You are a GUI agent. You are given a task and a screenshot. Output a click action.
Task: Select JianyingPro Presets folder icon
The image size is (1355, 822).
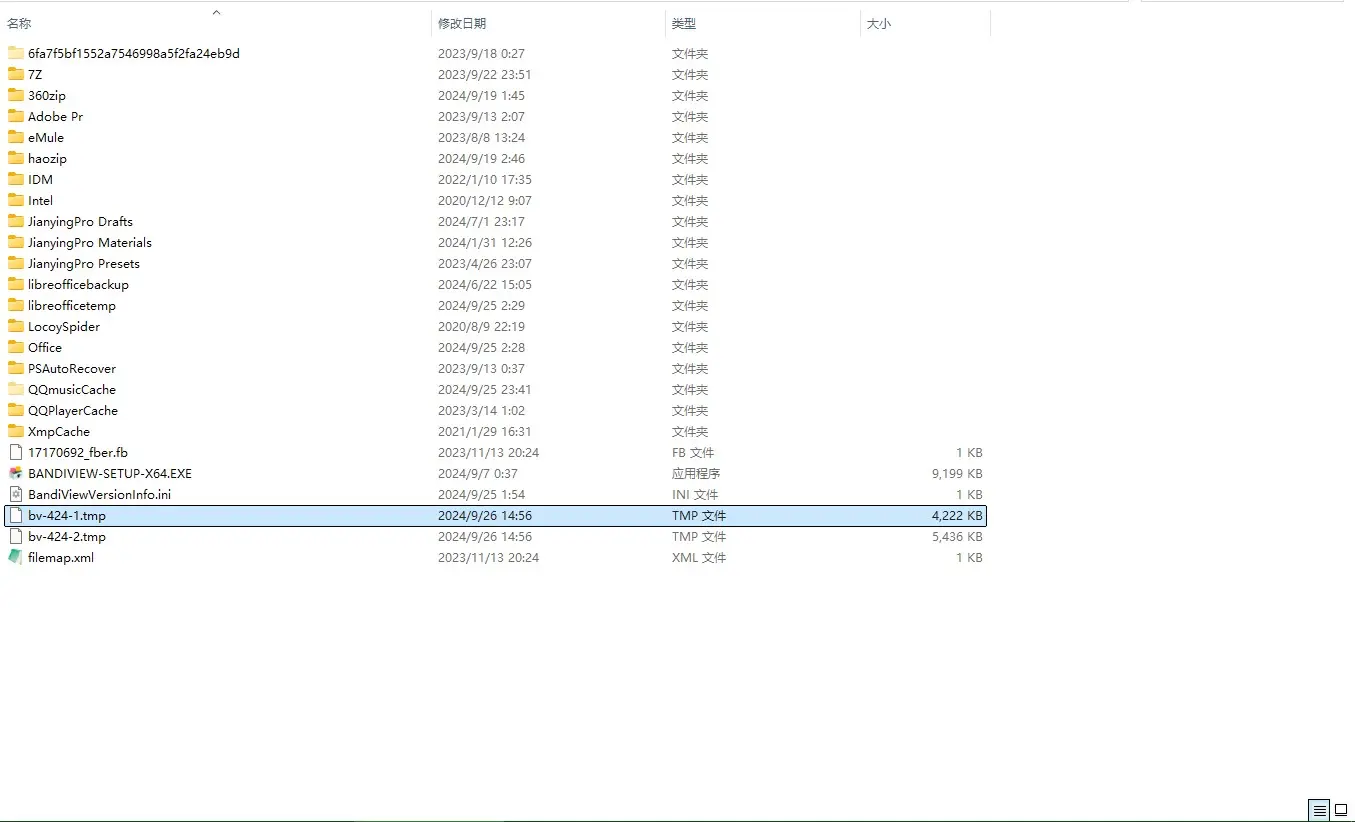(15, 263)
